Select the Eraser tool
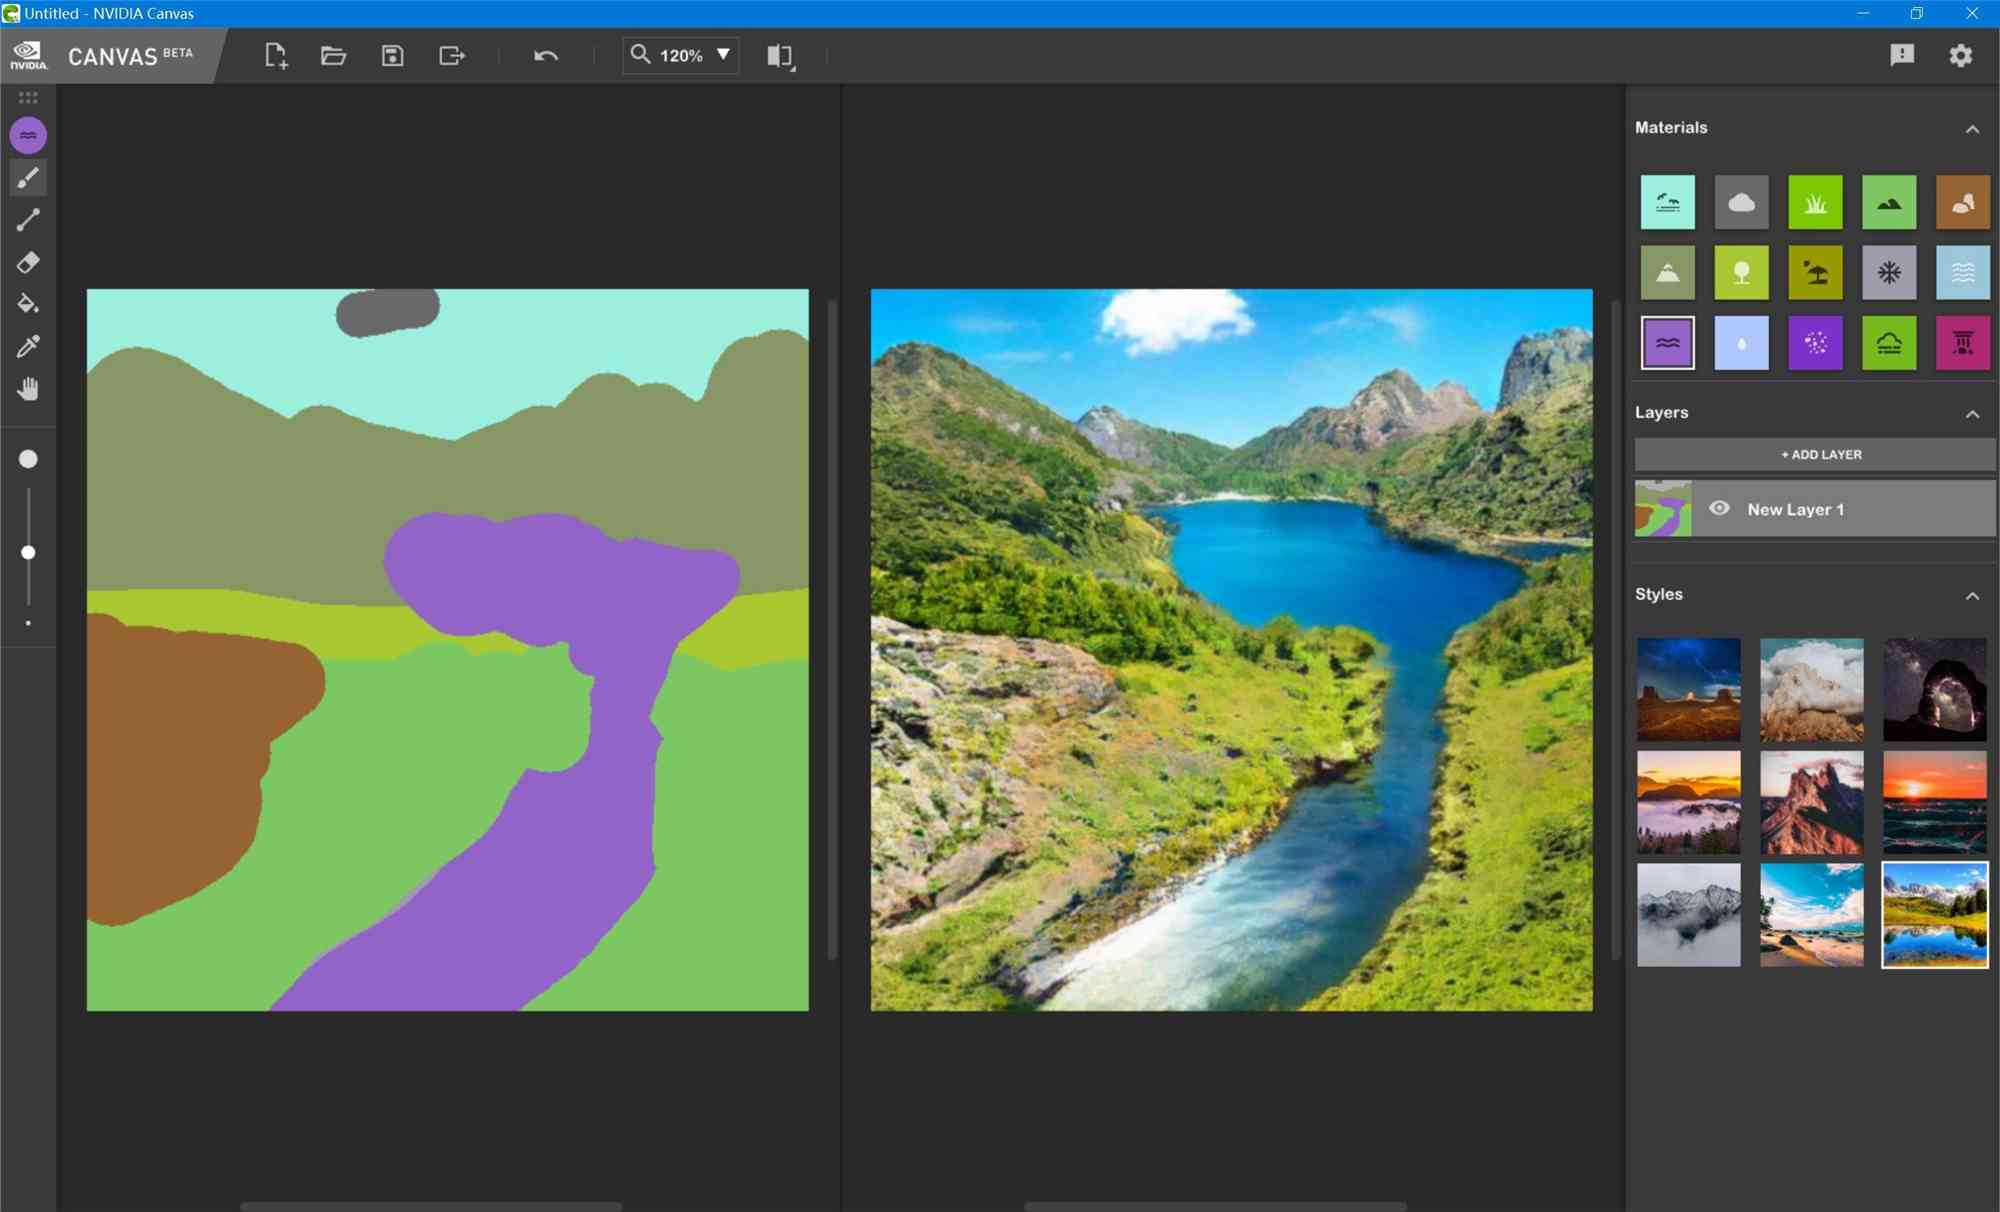The width and height of the screenshot is (2000, 1212). pyautogui.click(x=27, y=262)
